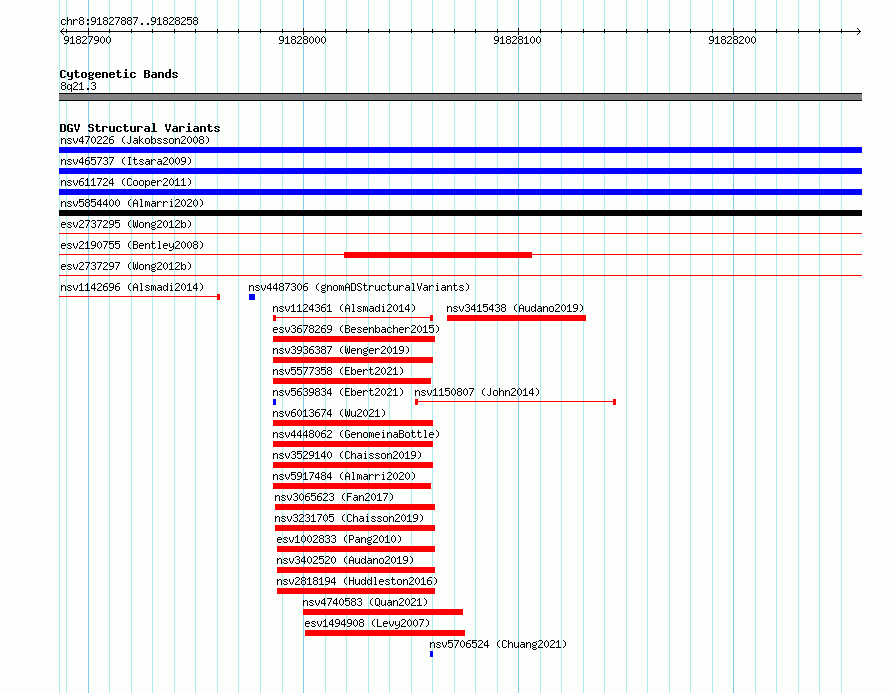Select nsv4487306 (gnomADStructuralVariants) label
890x693 pixels.
[x=359, y=287]
